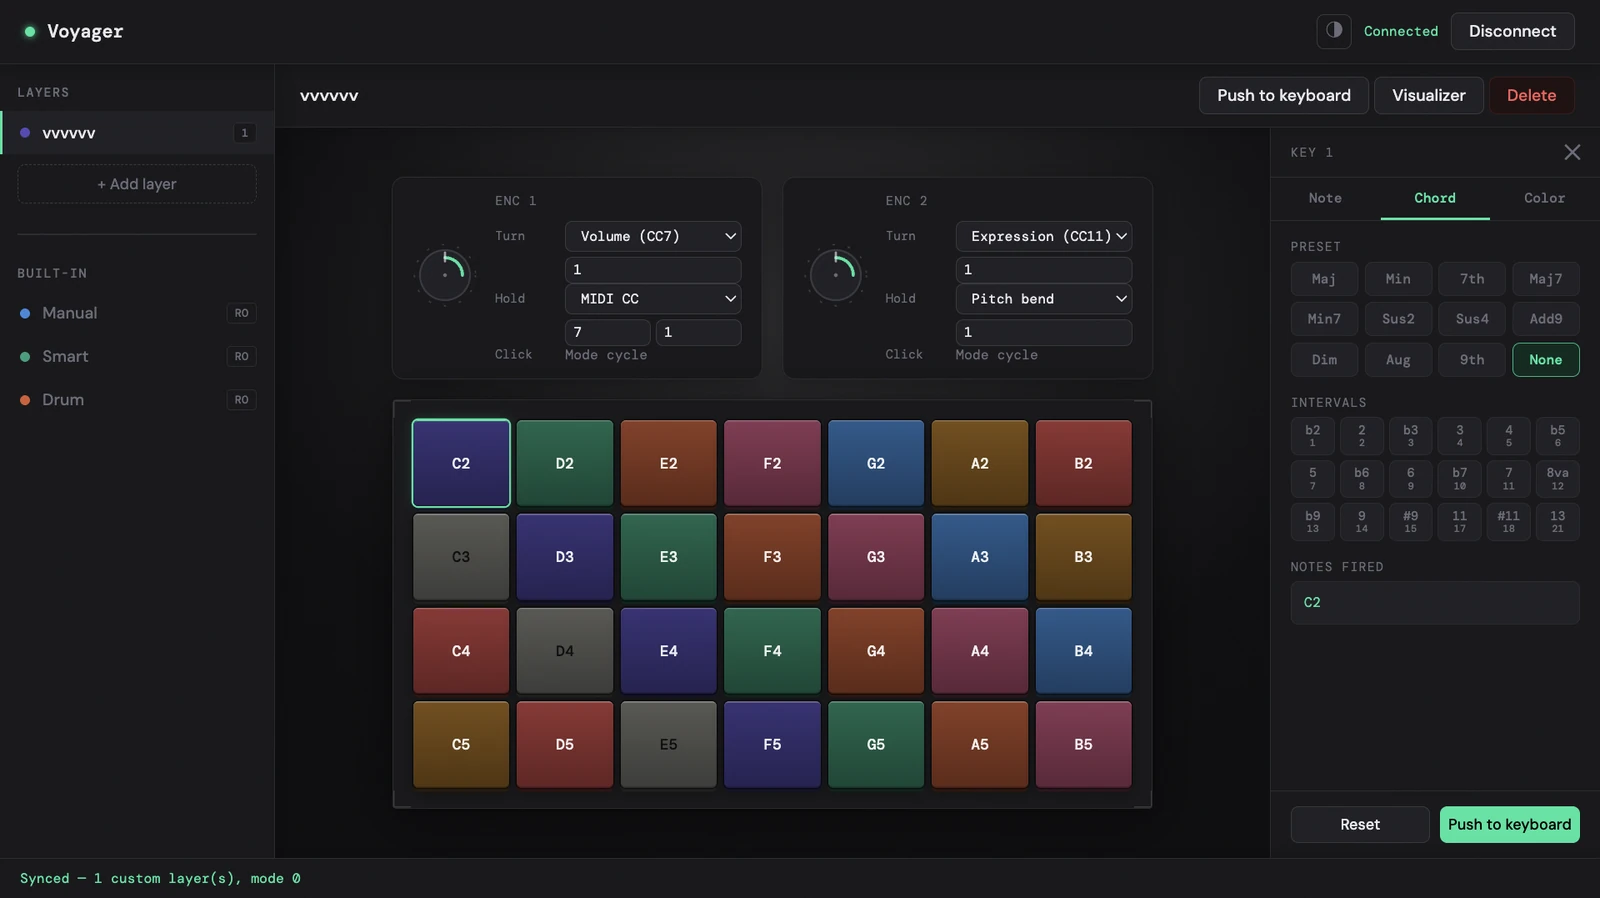Select the Add9 chord preset

[1546, 319]
